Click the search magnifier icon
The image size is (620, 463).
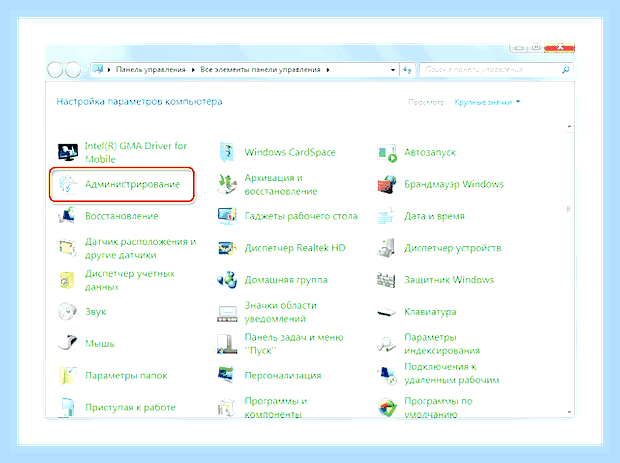click(x=566, y=70)
